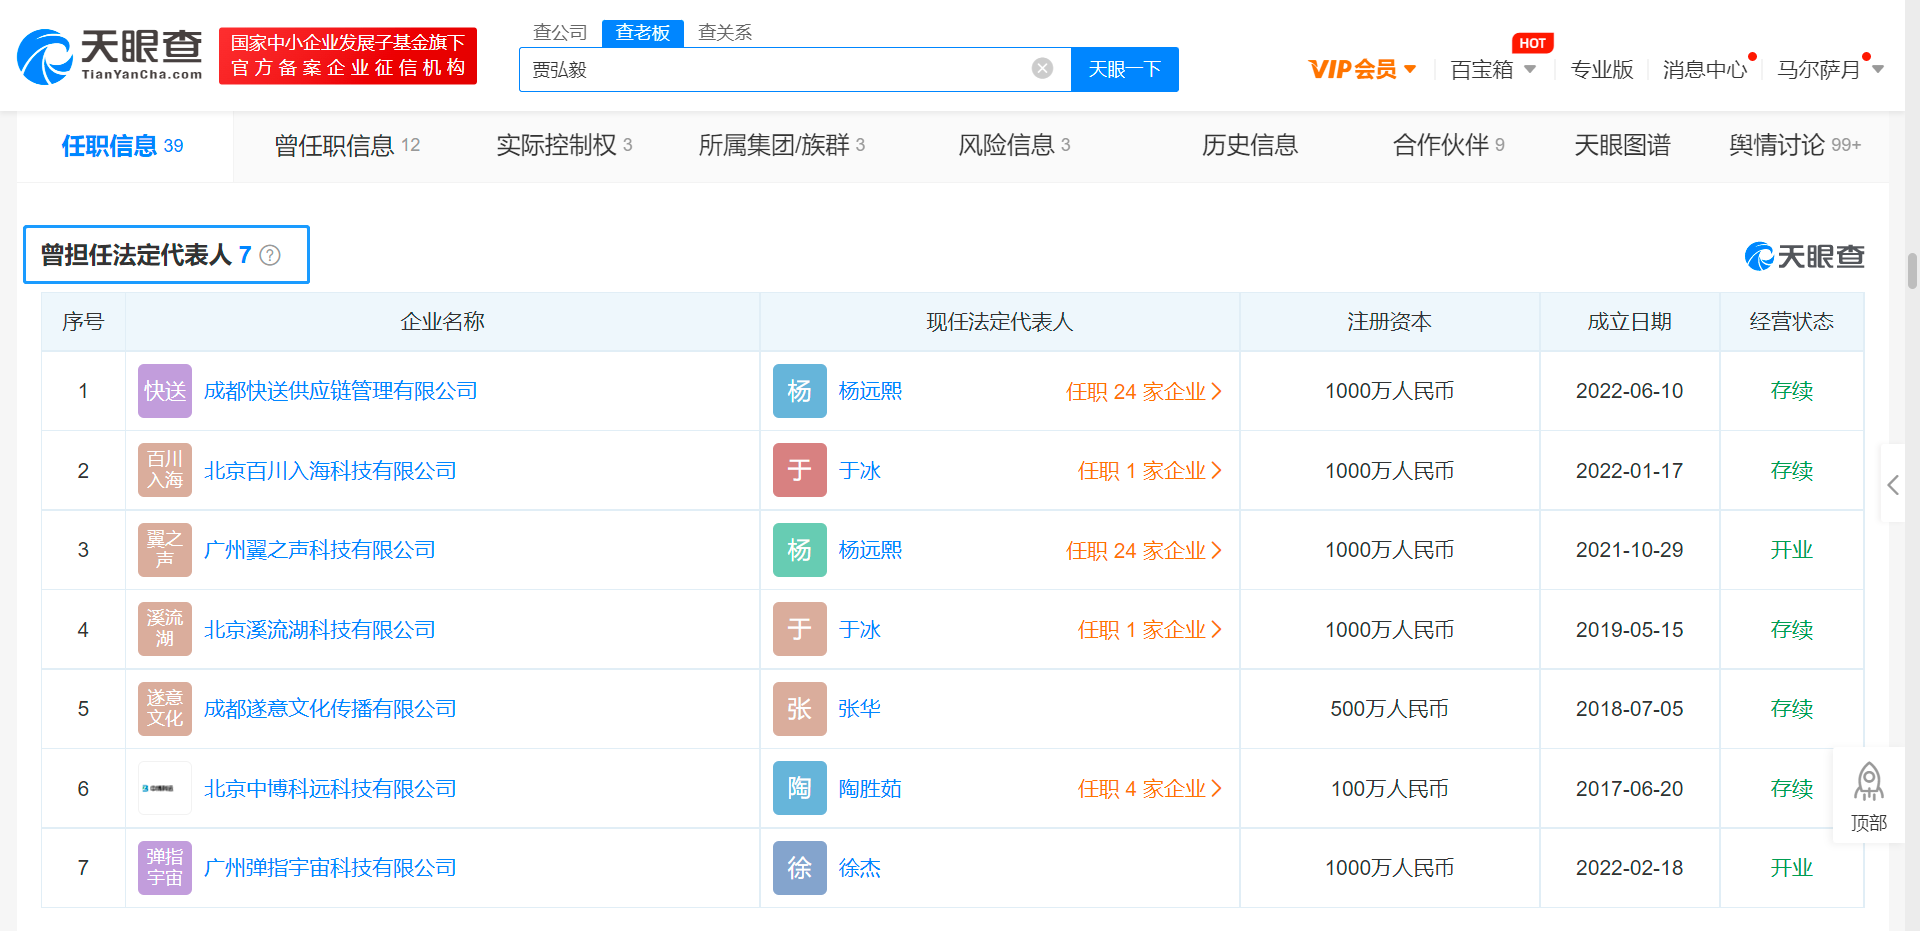This screenshot has width=1920, height=931.
Task: Clear the search field with the X icon
Action: click(1042, 68)
